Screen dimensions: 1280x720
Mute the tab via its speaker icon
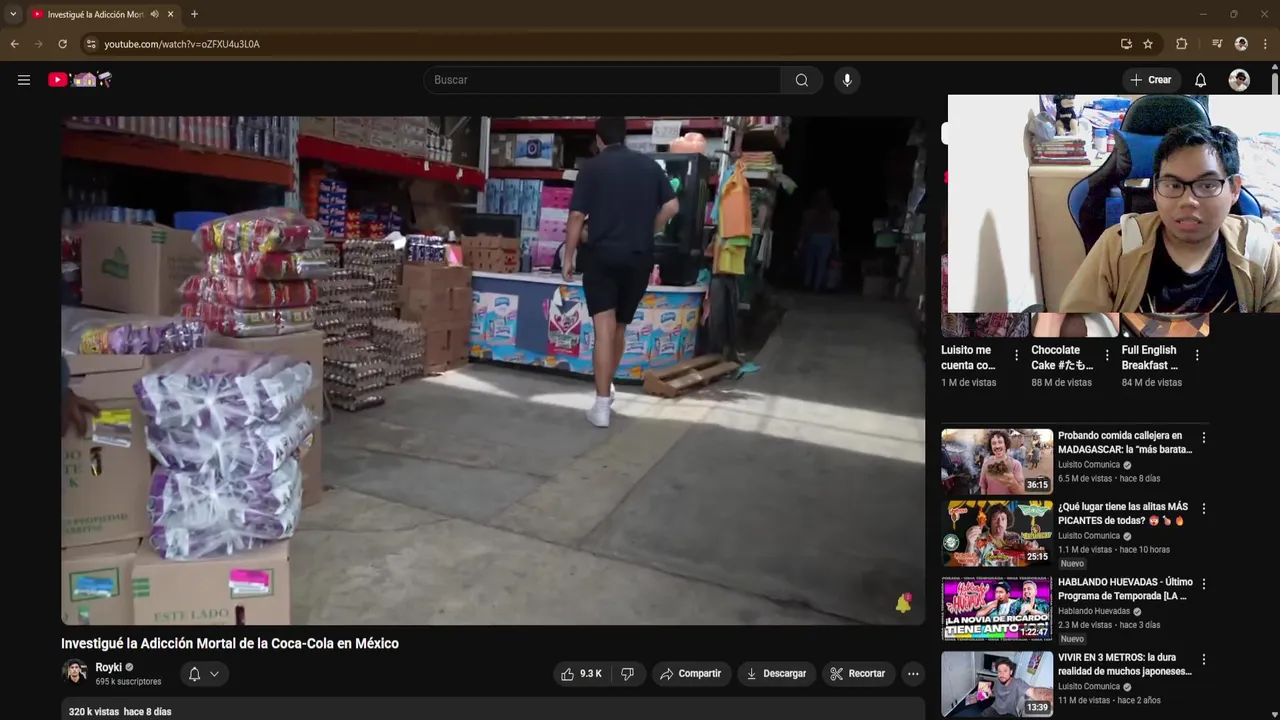pos(155,14)
